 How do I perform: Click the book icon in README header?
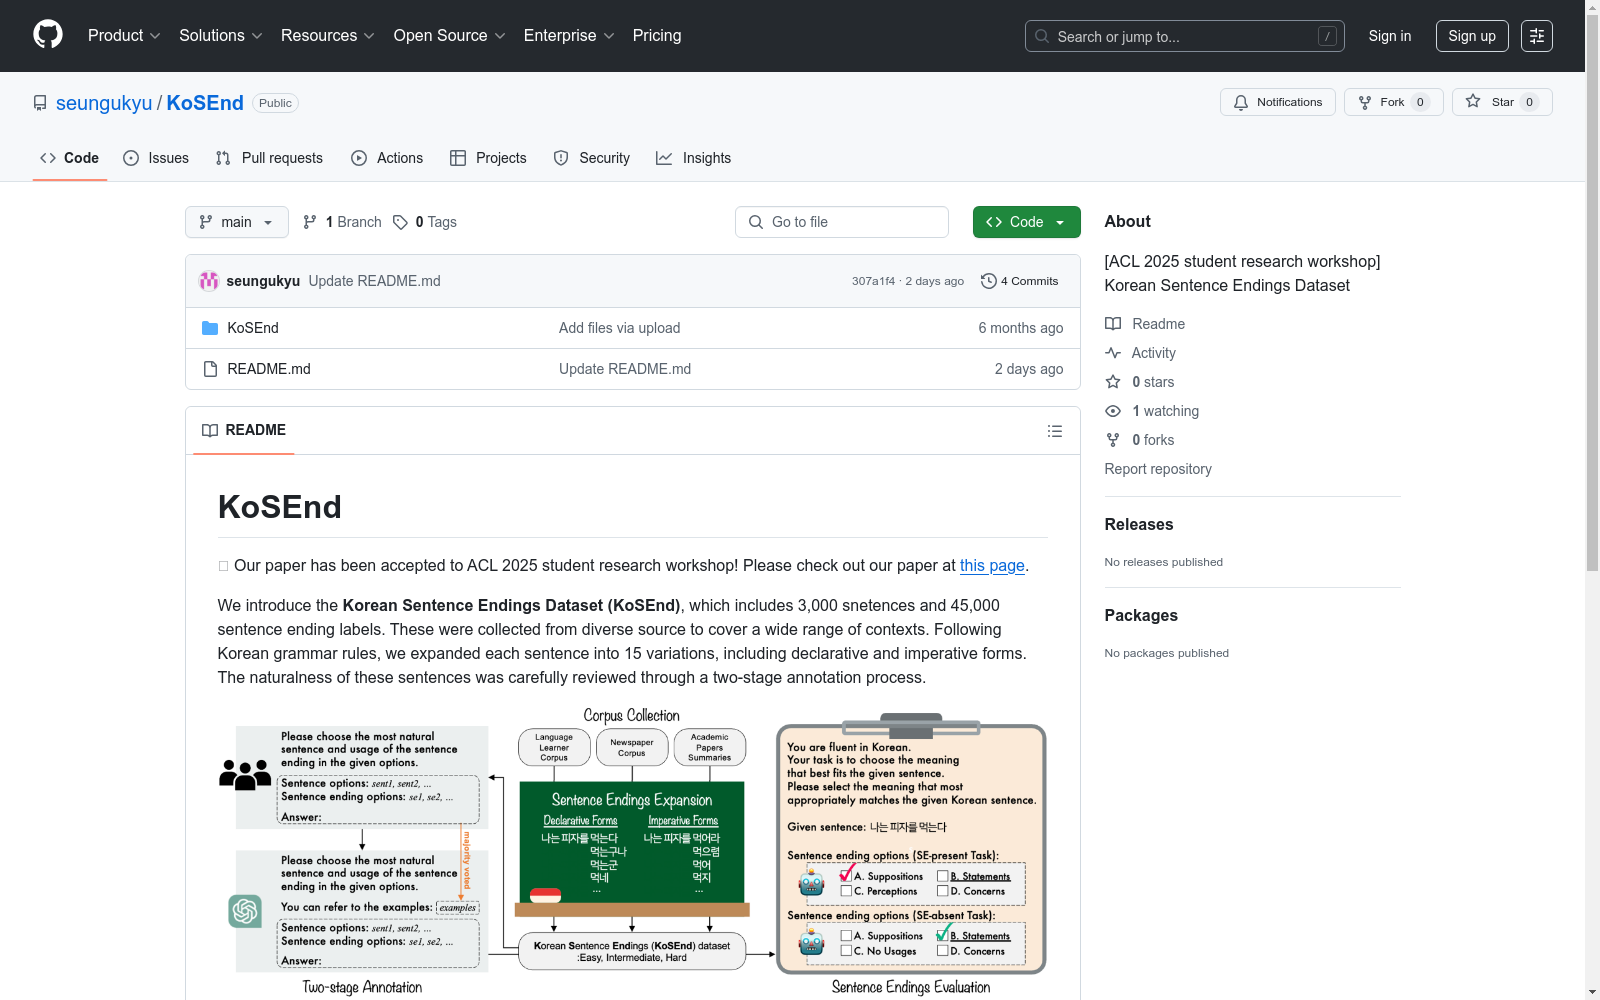click(x=210, y=430)
